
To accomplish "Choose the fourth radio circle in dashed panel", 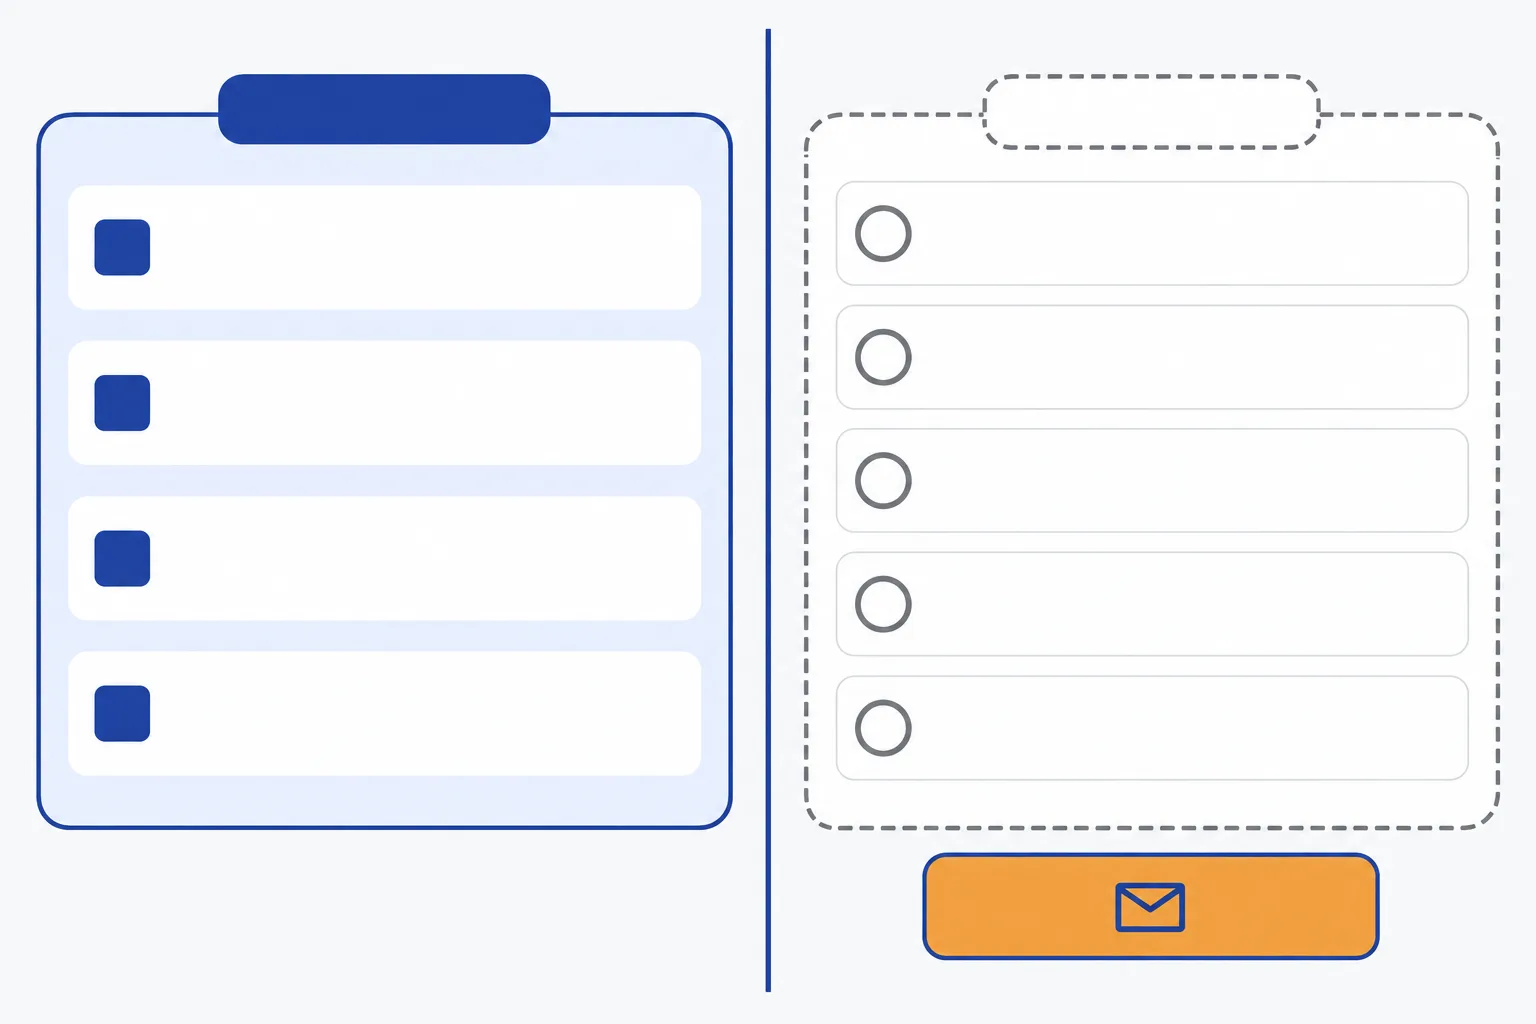I will click(883, 604).
